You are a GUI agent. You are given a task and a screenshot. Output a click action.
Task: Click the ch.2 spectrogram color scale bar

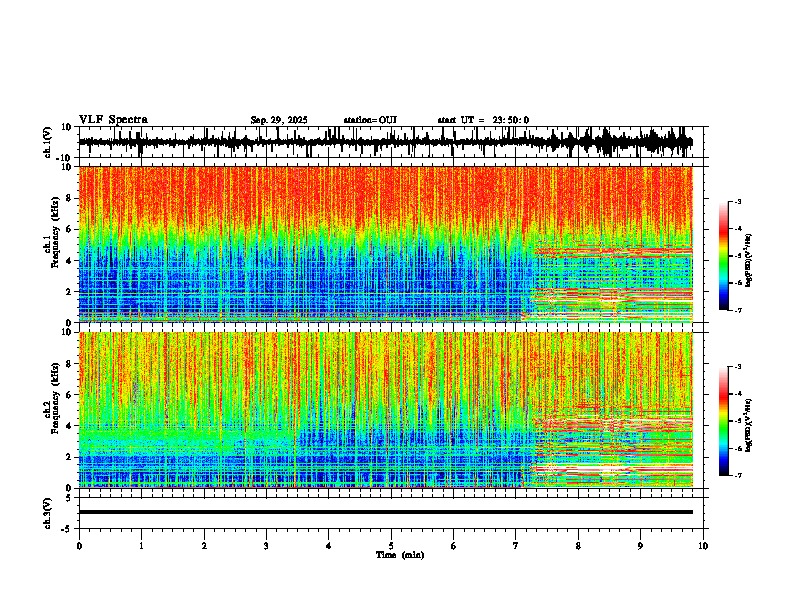724,421
